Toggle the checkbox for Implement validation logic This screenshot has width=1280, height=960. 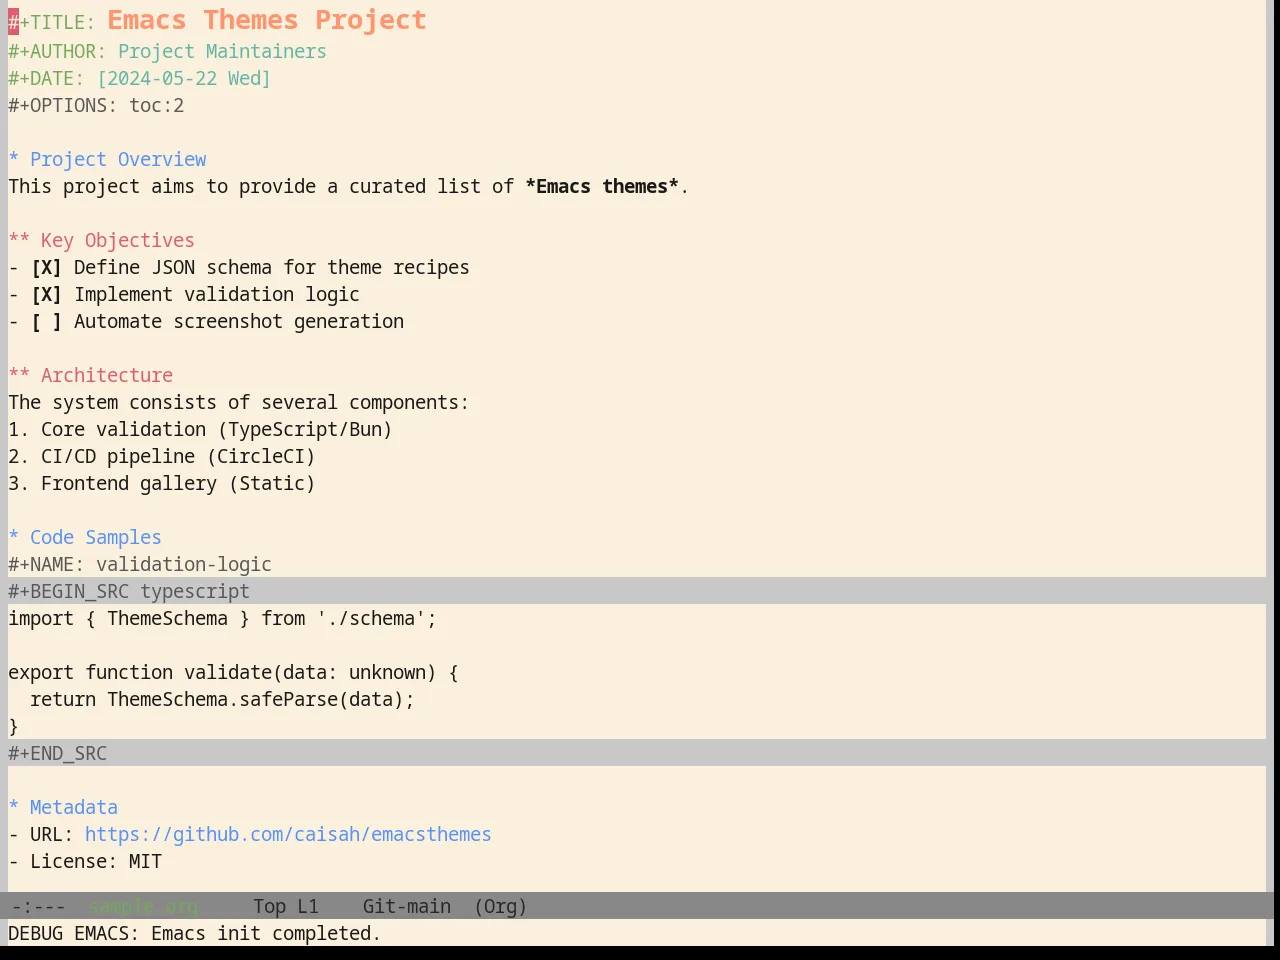(46, 295)
